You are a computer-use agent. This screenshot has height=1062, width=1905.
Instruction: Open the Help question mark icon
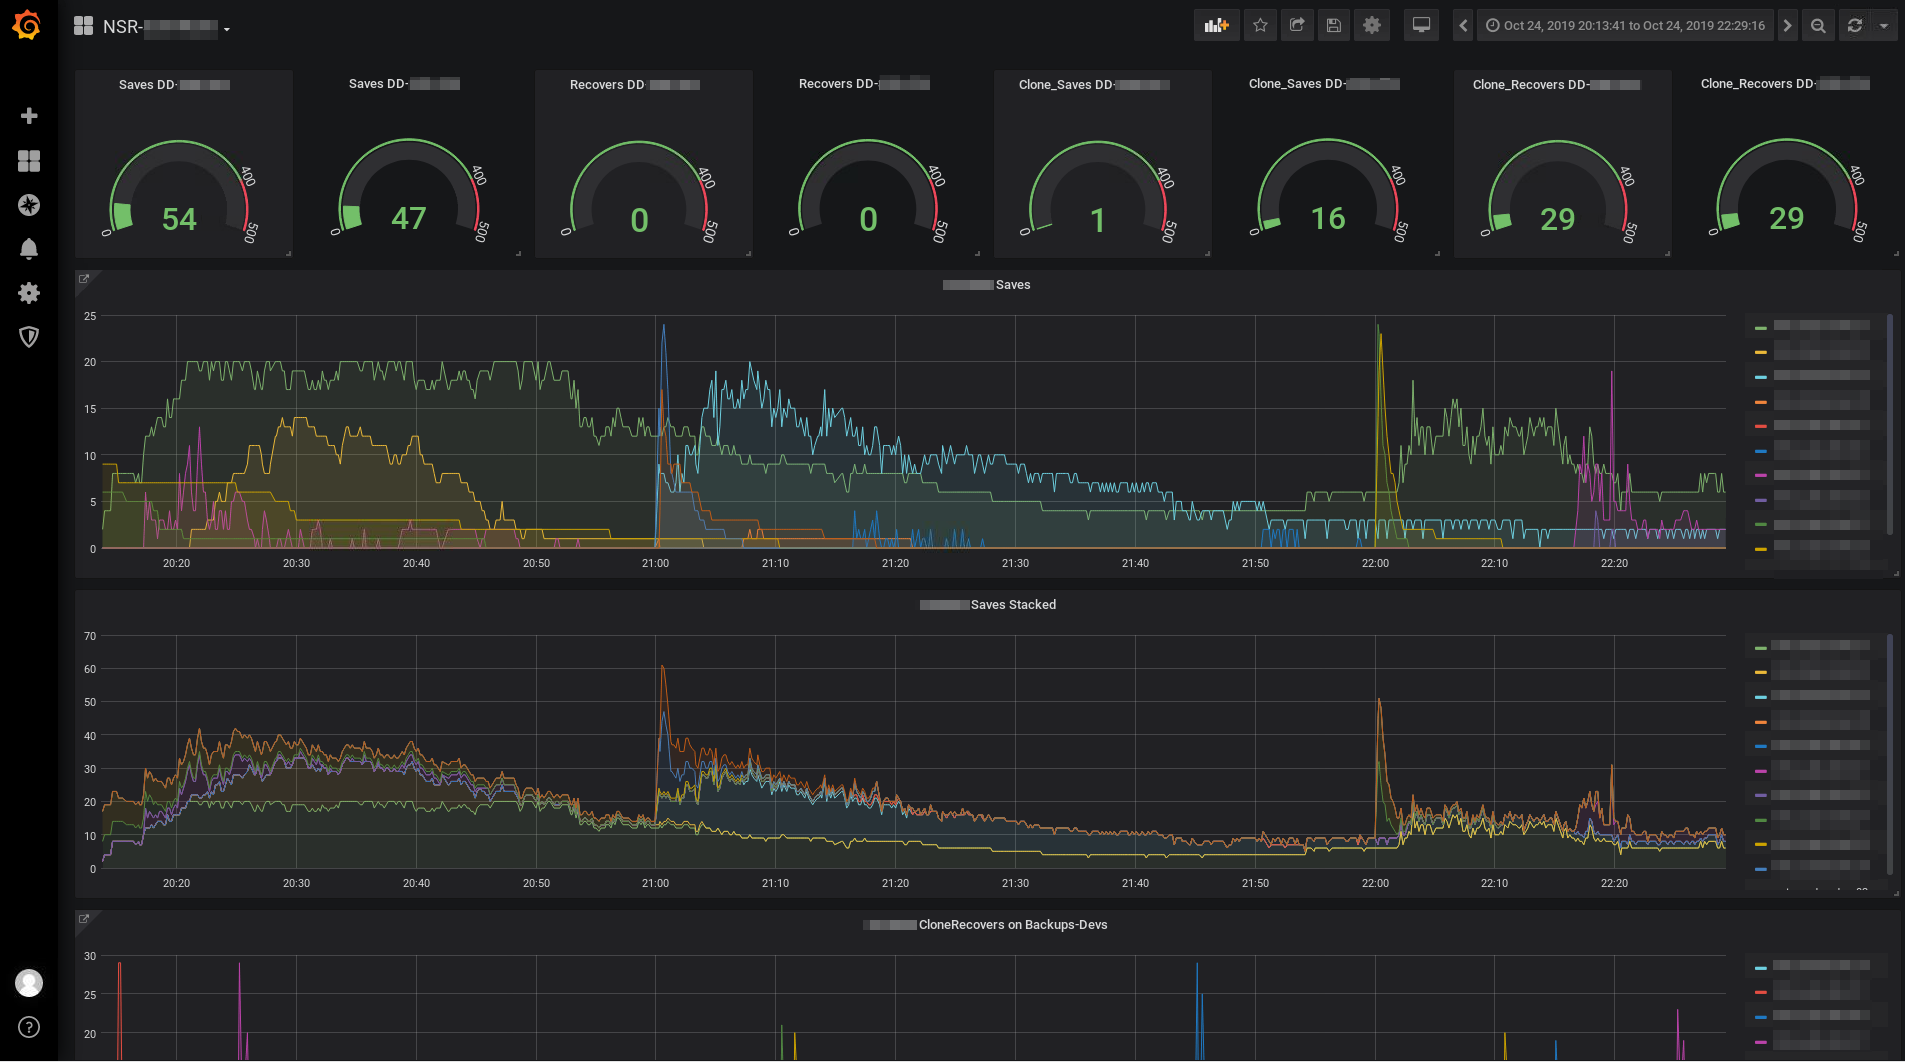(29, 1027)
